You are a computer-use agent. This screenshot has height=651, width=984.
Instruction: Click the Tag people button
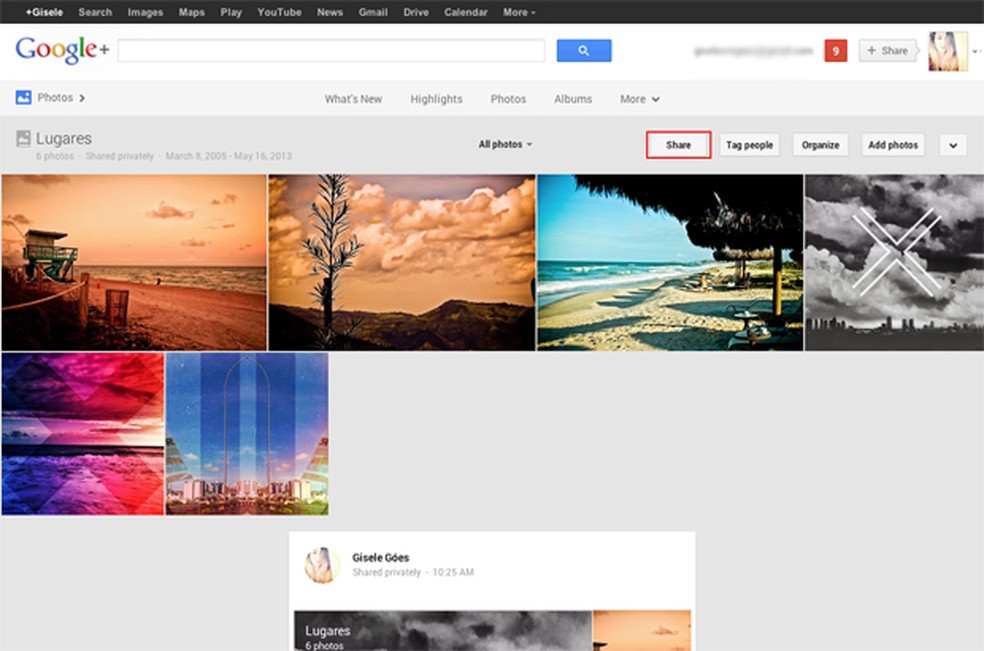(749, 145)
